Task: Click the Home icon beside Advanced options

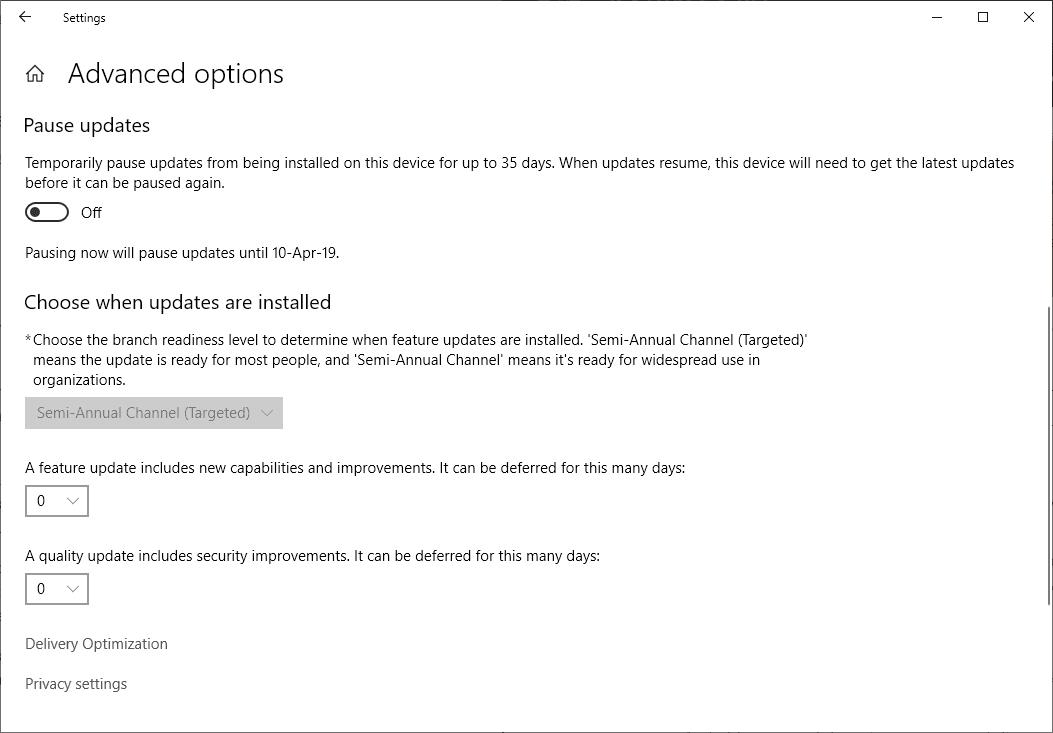Action: click(35, 74)
